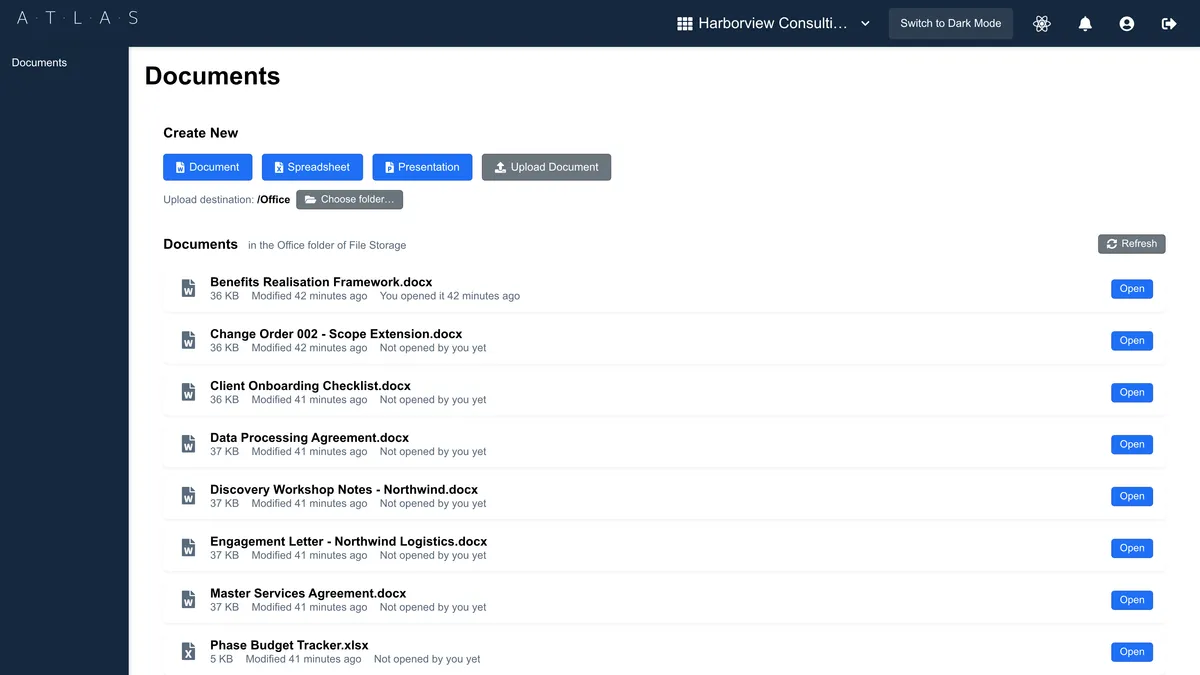
Task: Open Benefits Realisation Framework.docx
Action: (1132, 288)
